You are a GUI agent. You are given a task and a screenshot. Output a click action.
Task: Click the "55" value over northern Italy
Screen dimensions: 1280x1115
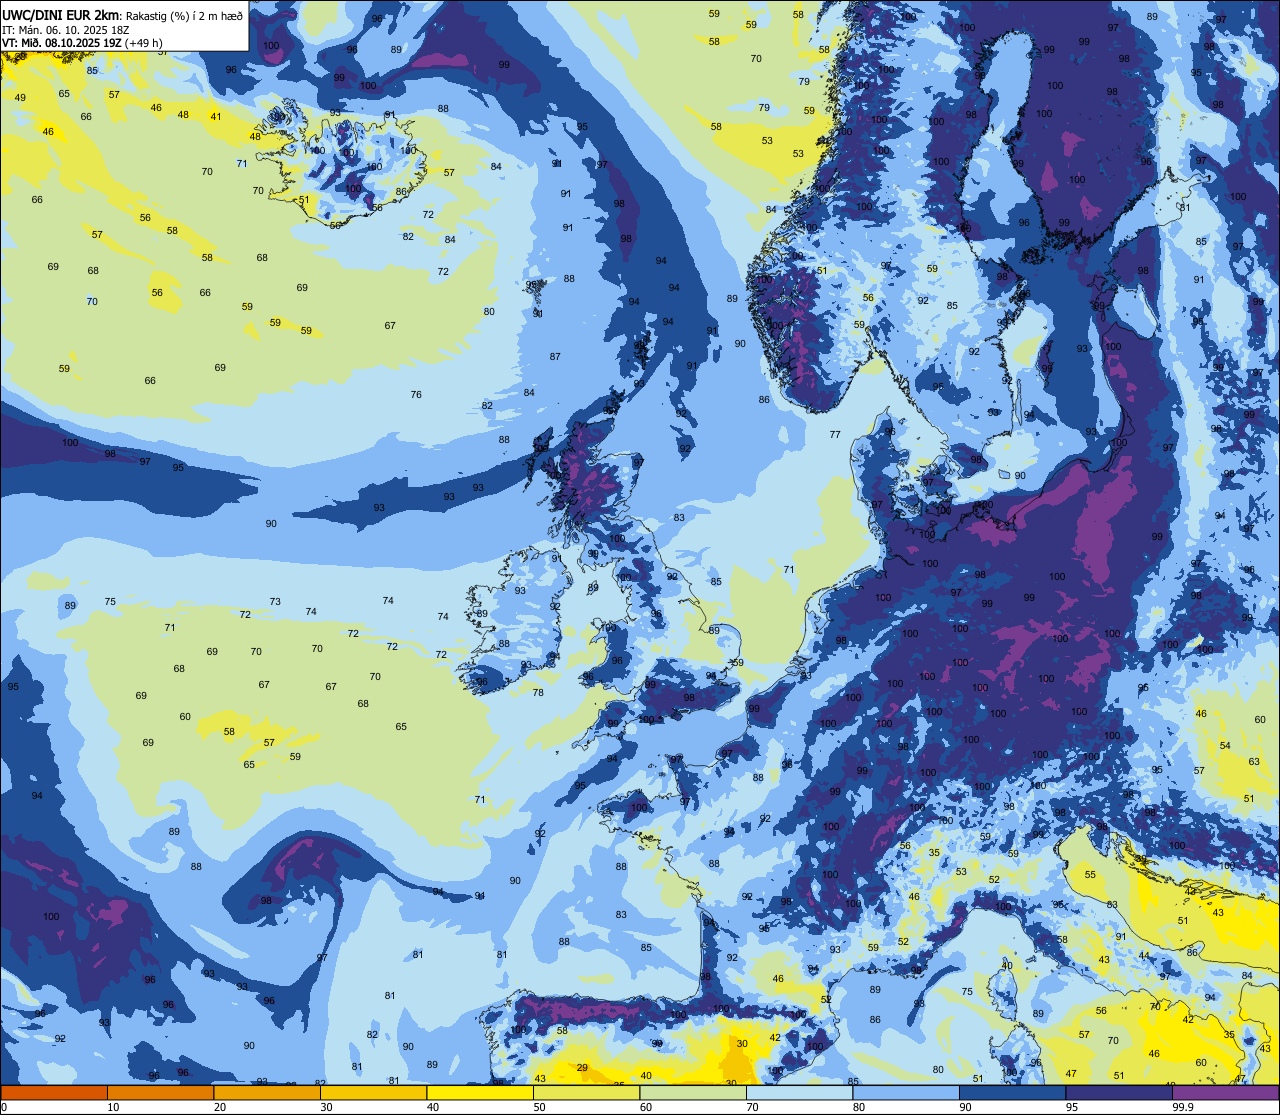tap(1090, 874)
